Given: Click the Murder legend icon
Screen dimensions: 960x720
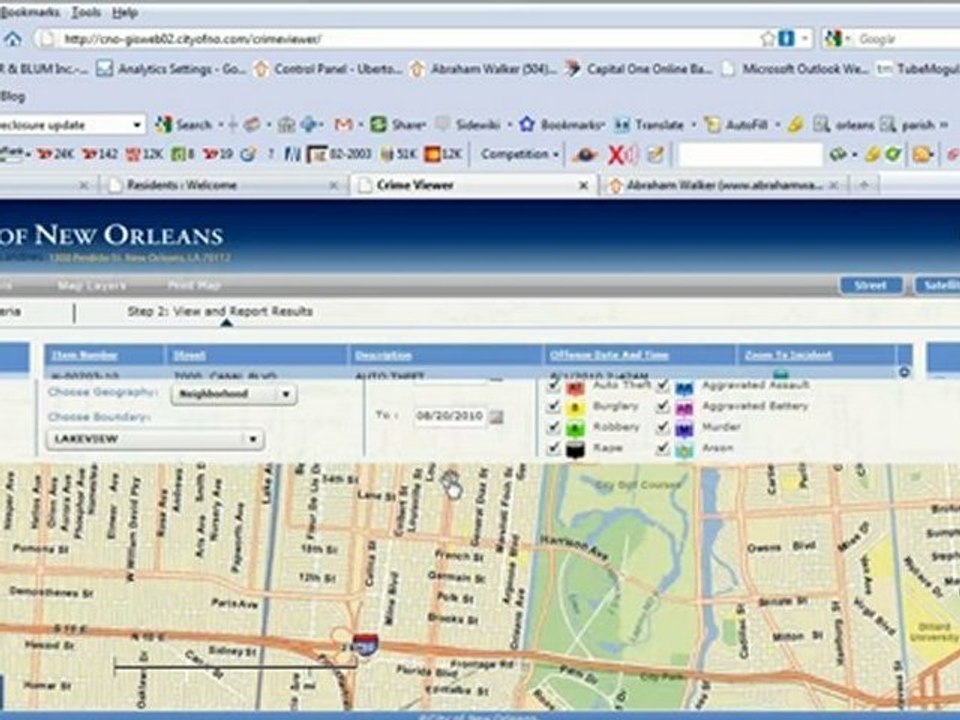Looking at the screenshot, I should pyautogui.click(x=684, y=429).
